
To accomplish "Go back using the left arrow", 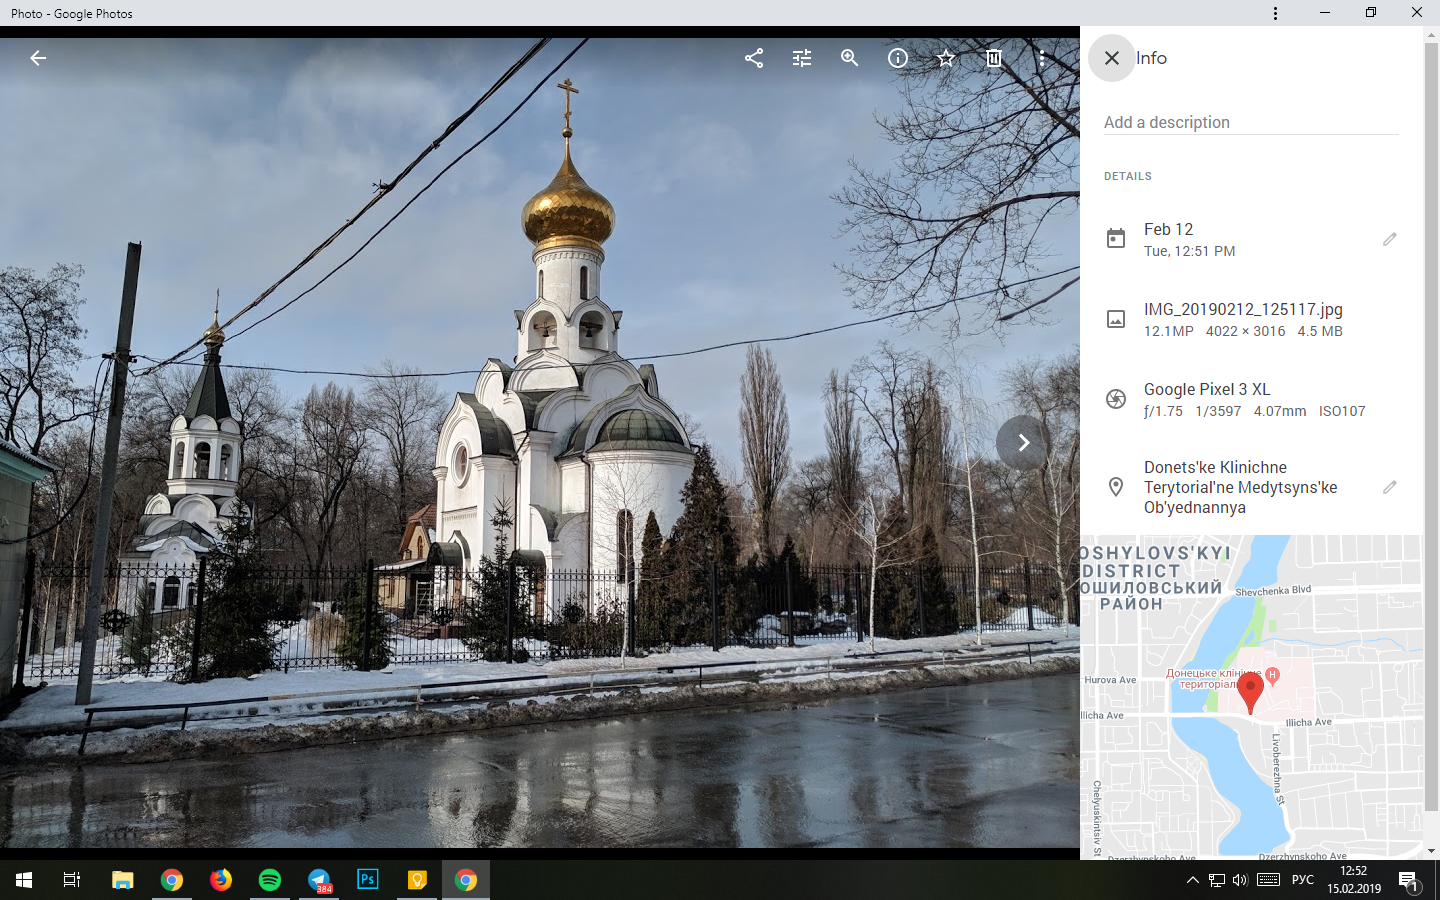I will 38,58.
